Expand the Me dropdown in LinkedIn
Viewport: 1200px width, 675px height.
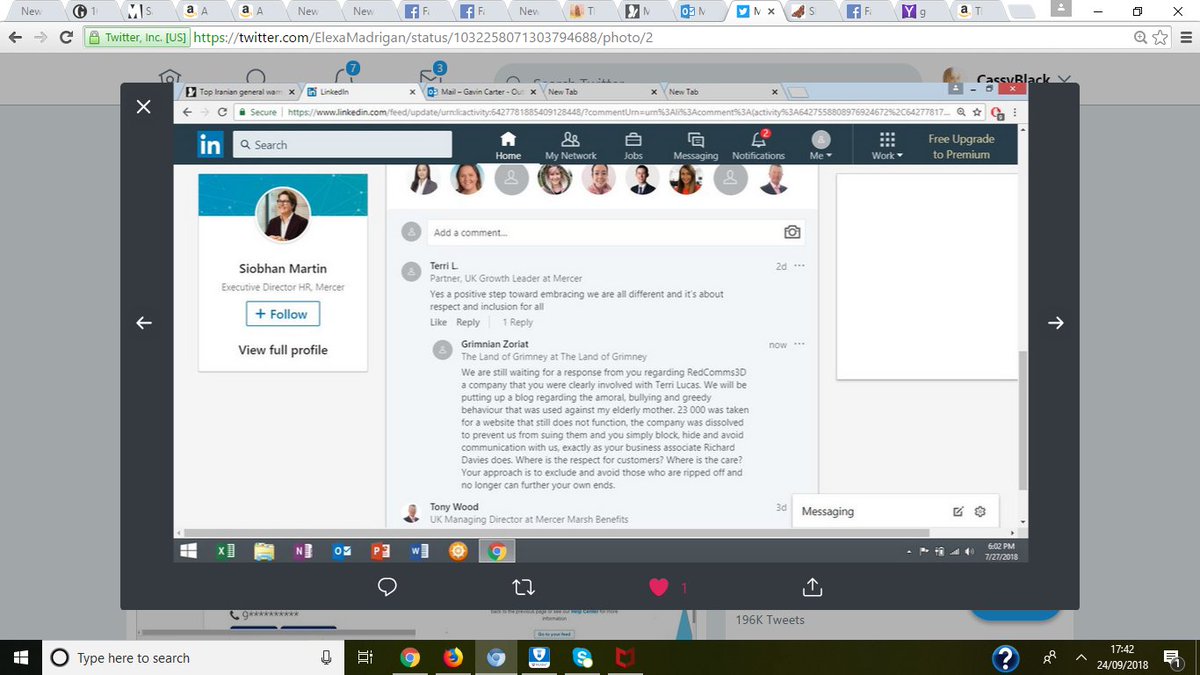(820, 146)
